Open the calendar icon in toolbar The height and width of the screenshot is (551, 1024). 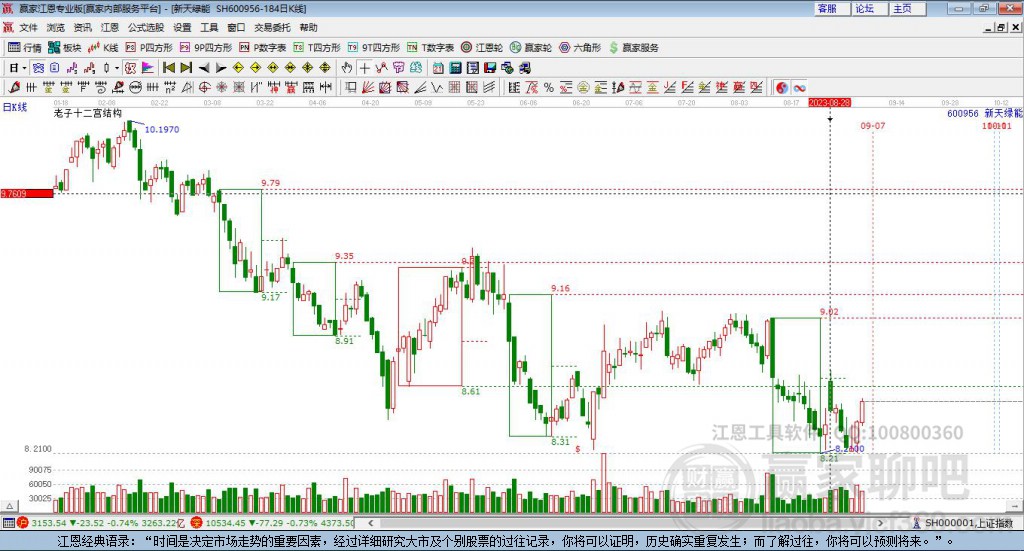[x=438, y=68]
